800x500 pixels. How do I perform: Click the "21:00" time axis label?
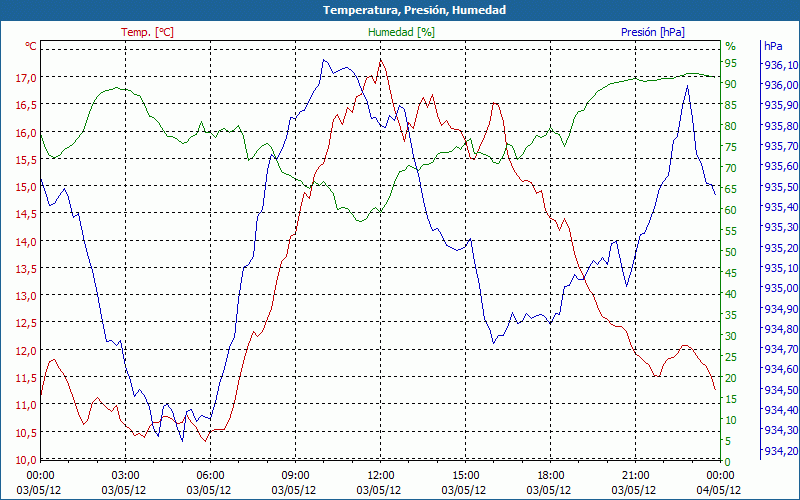(x=636, y=476)
